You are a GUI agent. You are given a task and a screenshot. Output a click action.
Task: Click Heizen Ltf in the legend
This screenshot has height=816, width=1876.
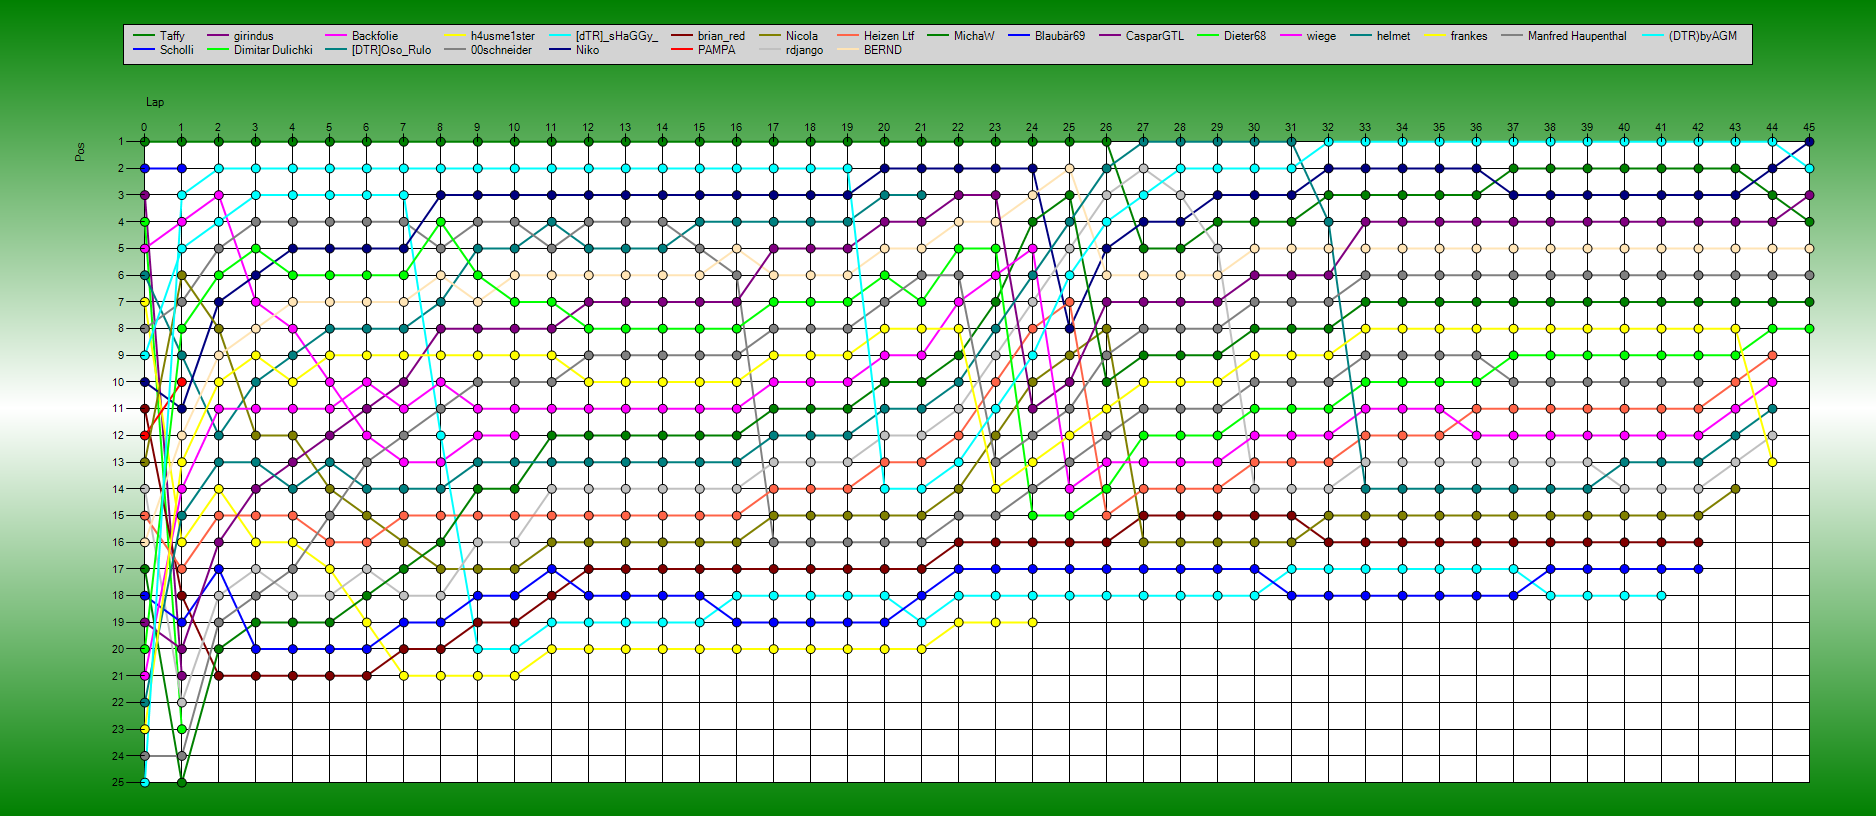pos(888,36)
